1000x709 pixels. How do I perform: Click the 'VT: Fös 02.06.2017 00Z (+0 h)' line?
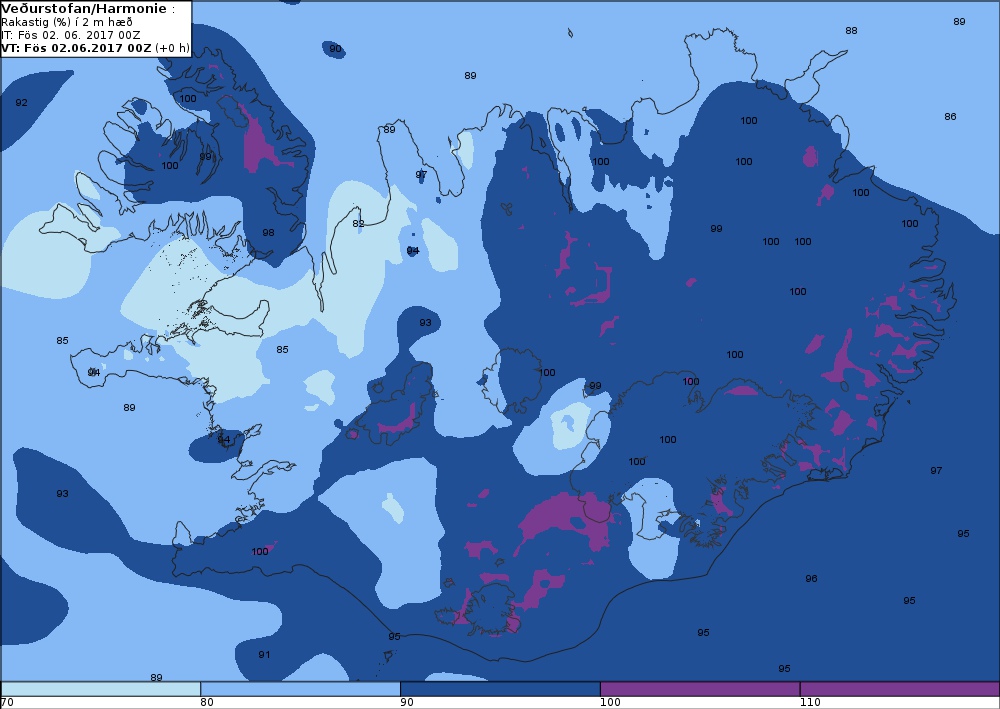[x=95, y=48]
